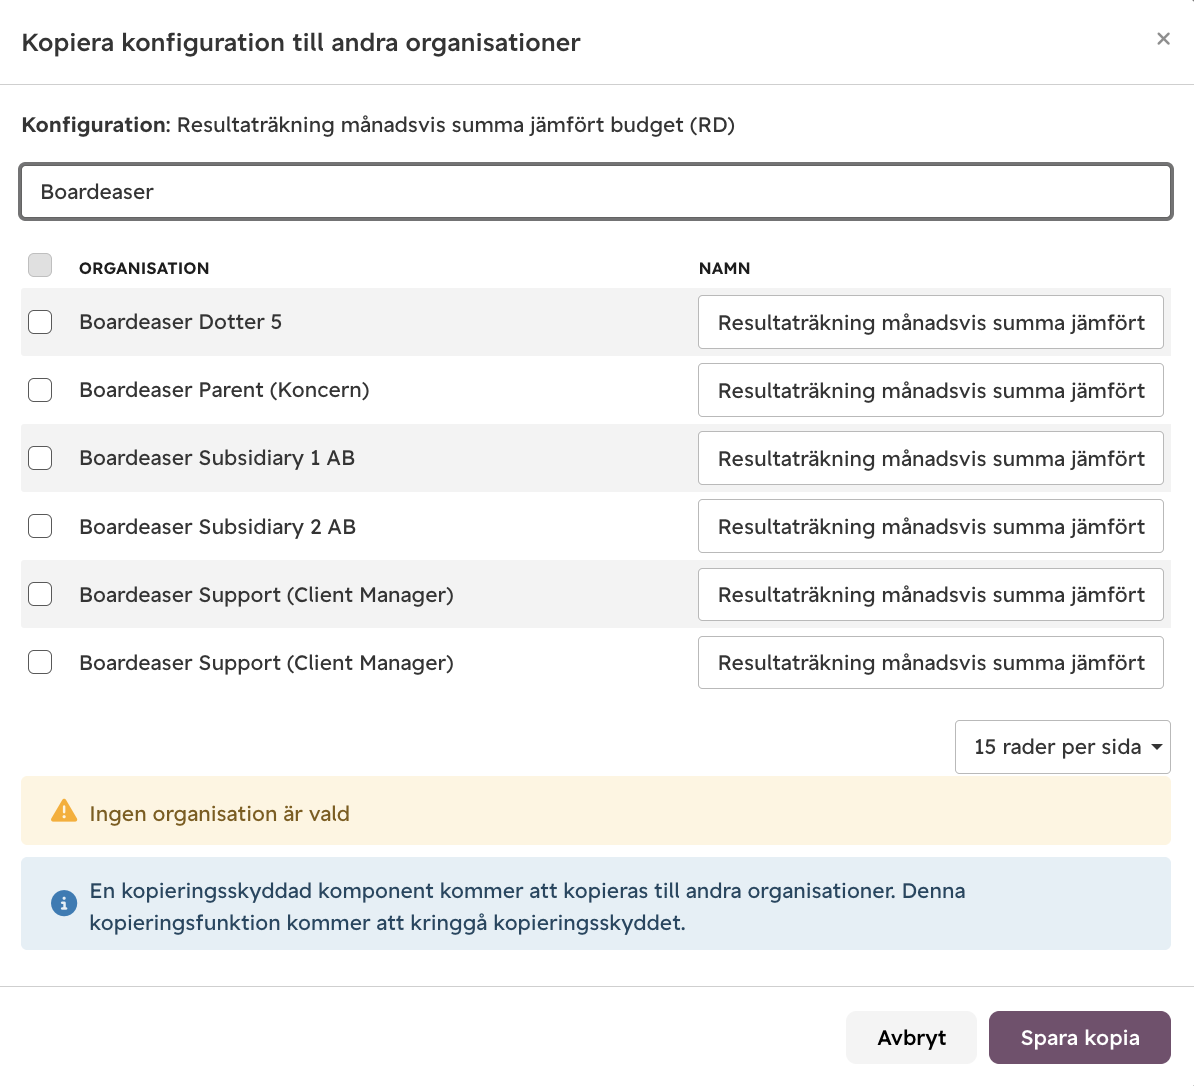
Task: Click the dialog title "Kopiera konfiguration till andra organisationer"
Action: (x=301, y=43)
